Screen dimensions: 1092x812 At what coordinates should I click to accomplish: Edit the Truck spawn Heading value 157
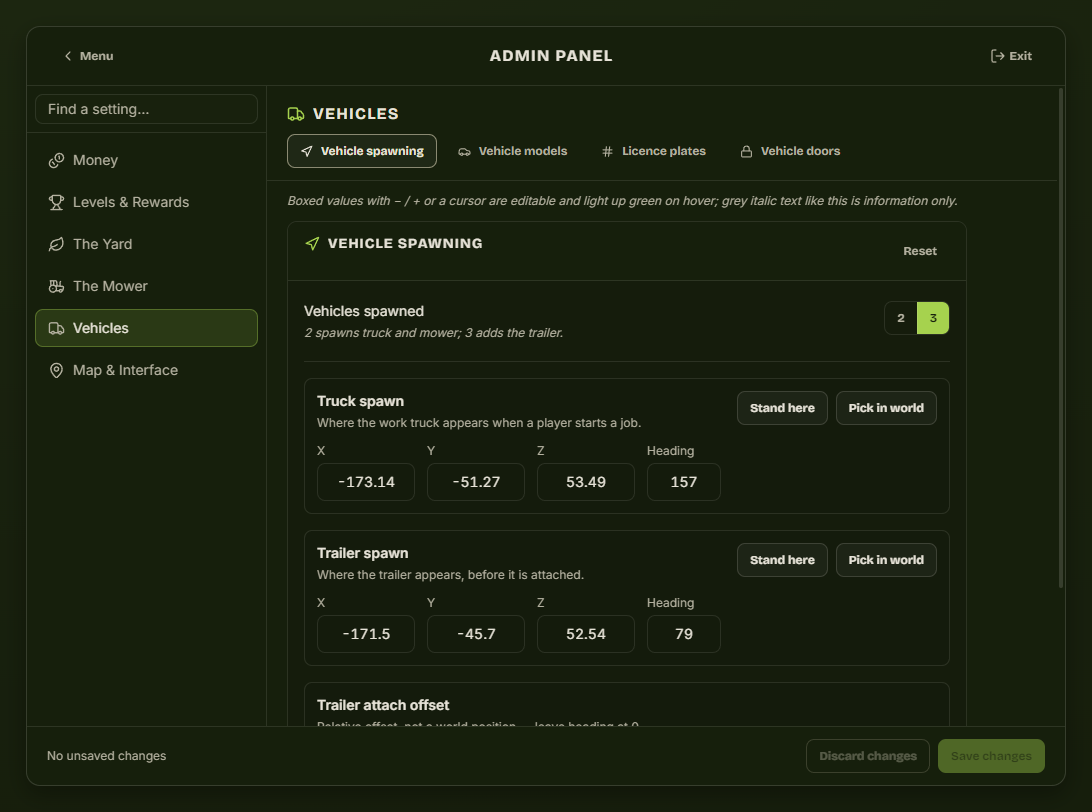click(x=683, y=482)
